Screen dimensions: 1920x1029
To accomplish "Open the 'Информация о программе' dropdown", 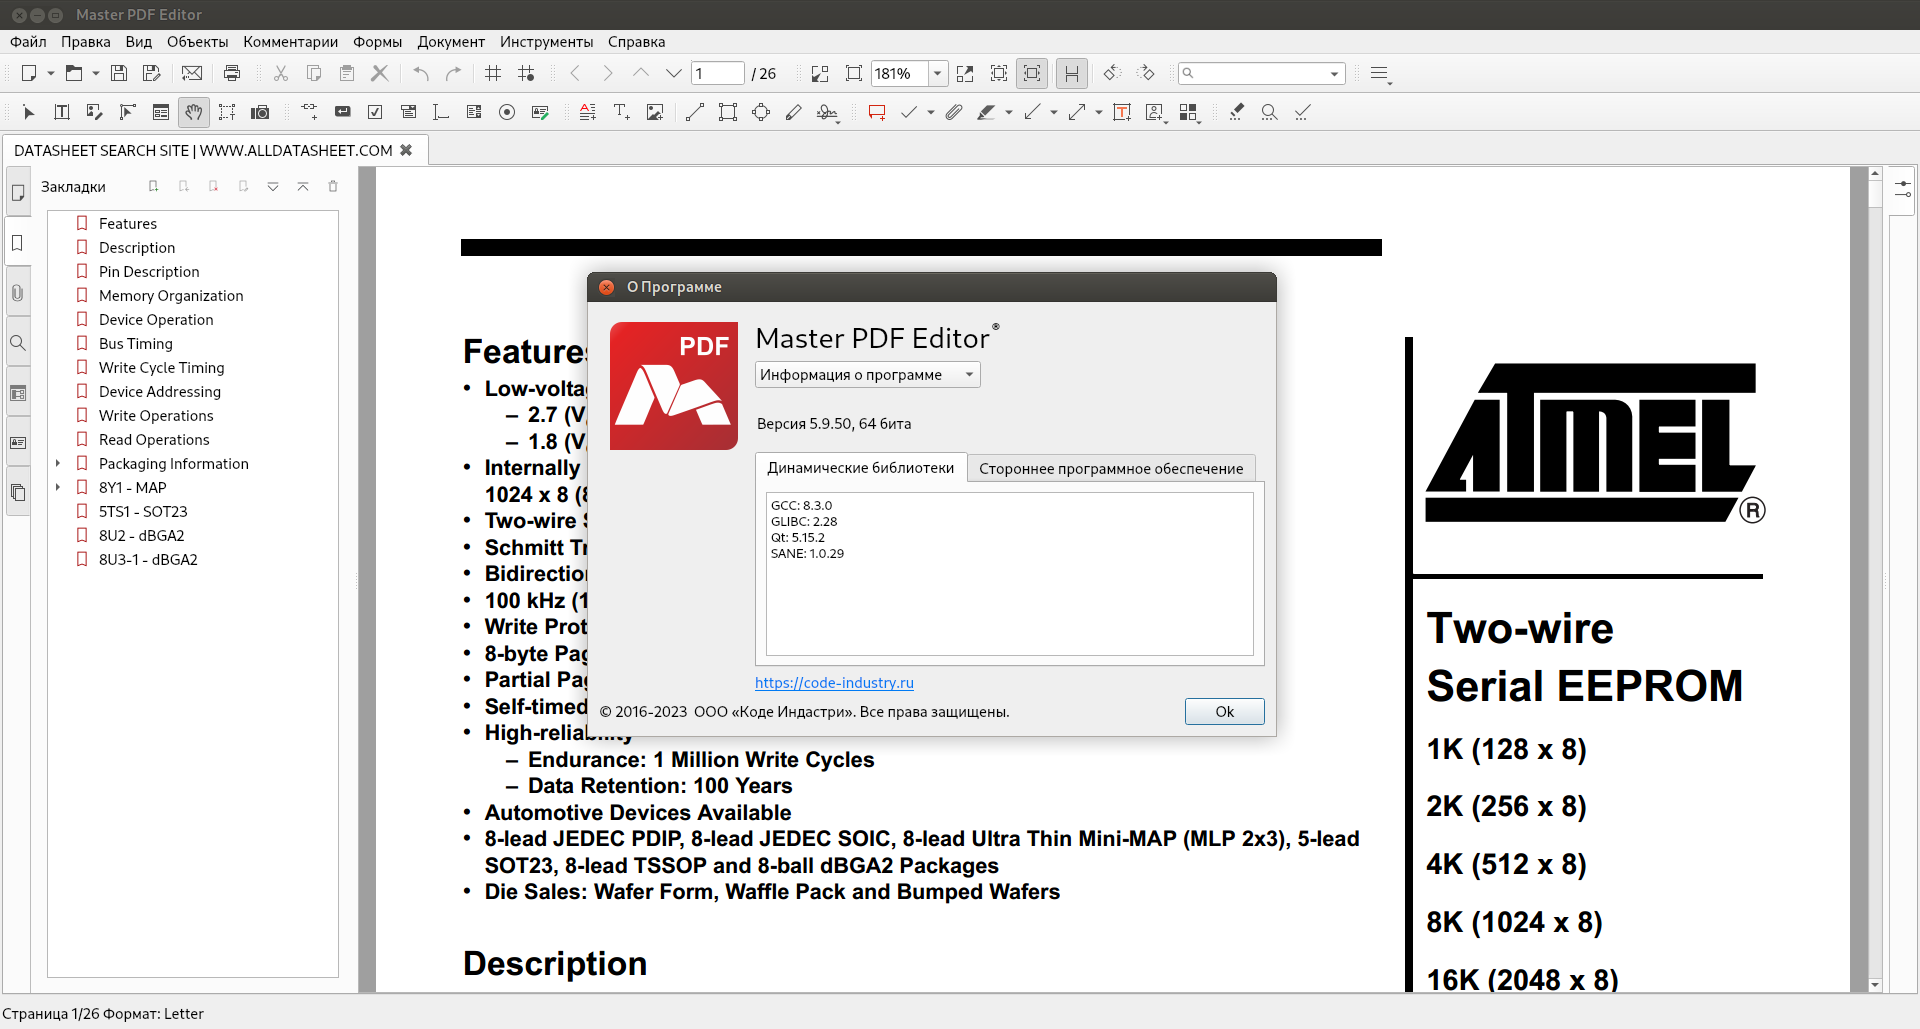I will tap(867, 375).
